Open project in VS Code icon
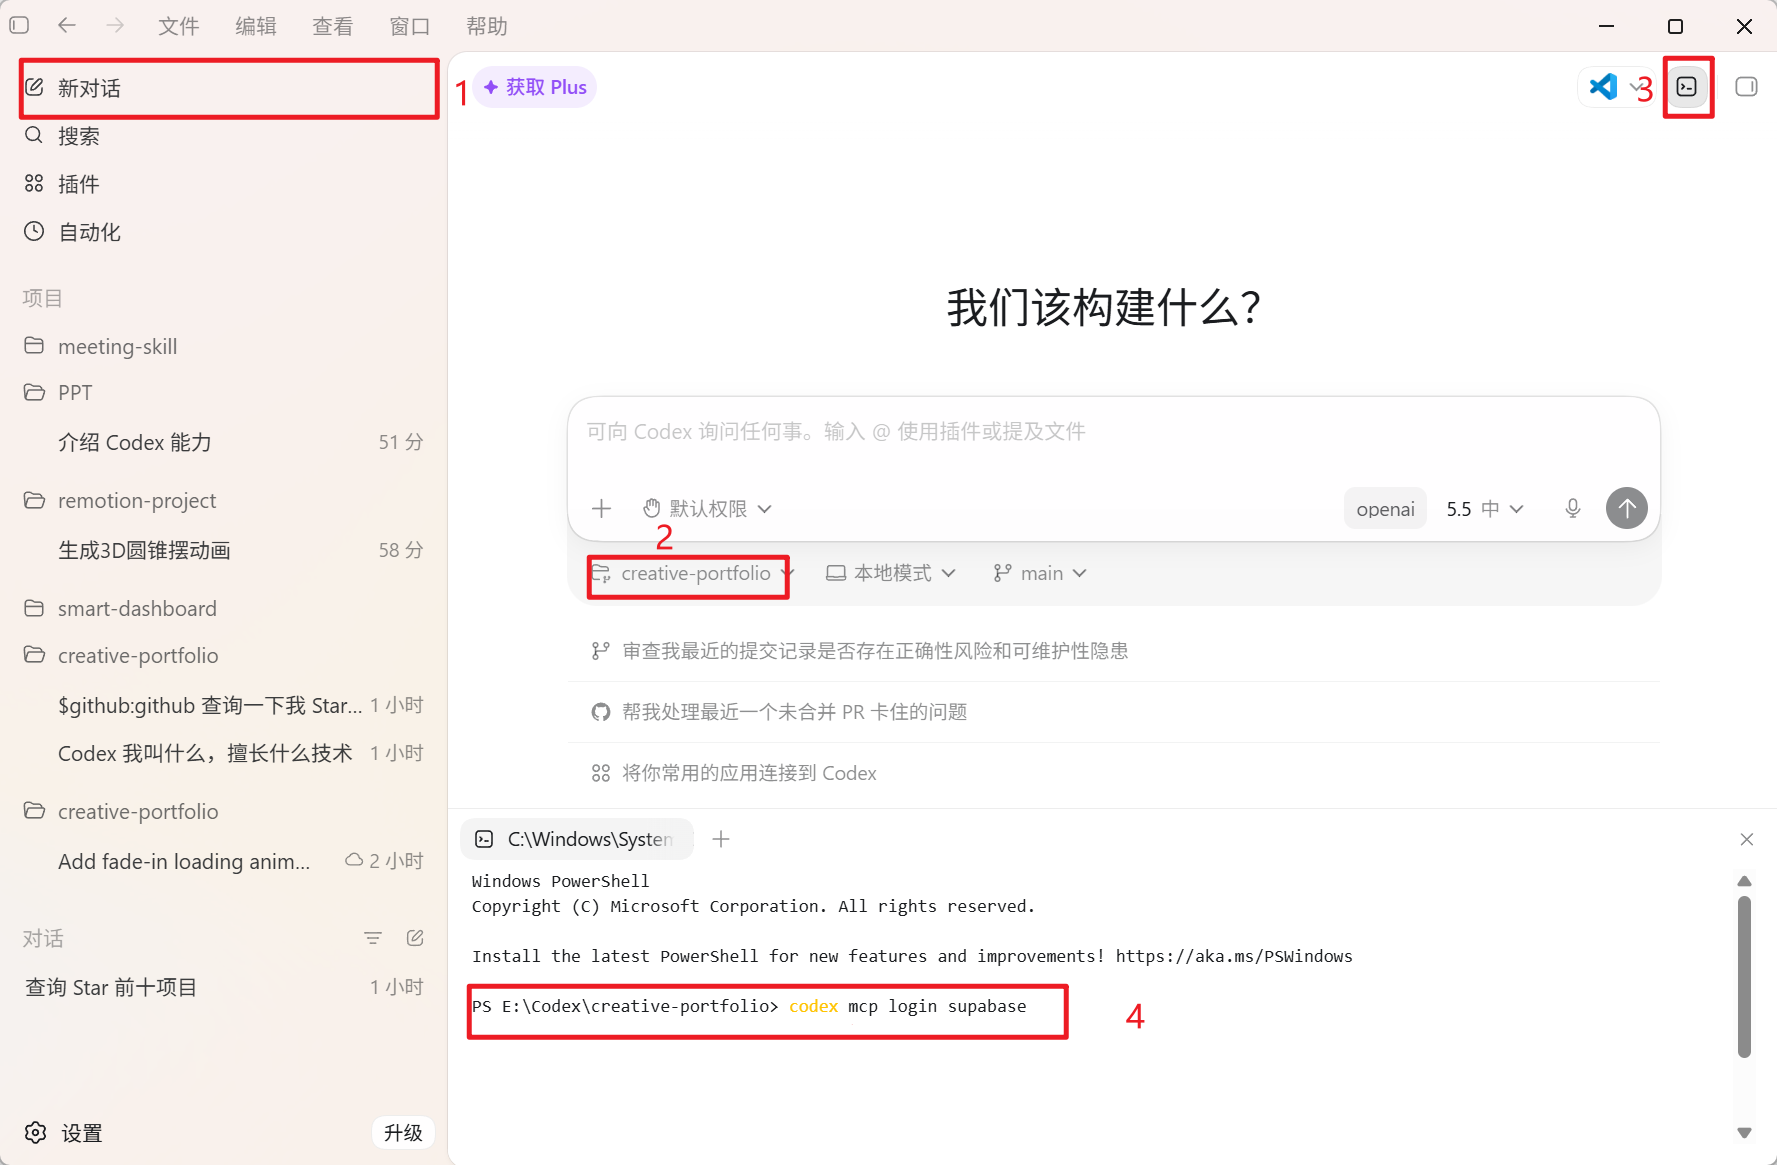Viewport: 1777px width, 1165px height. [x=1603, y=87]
